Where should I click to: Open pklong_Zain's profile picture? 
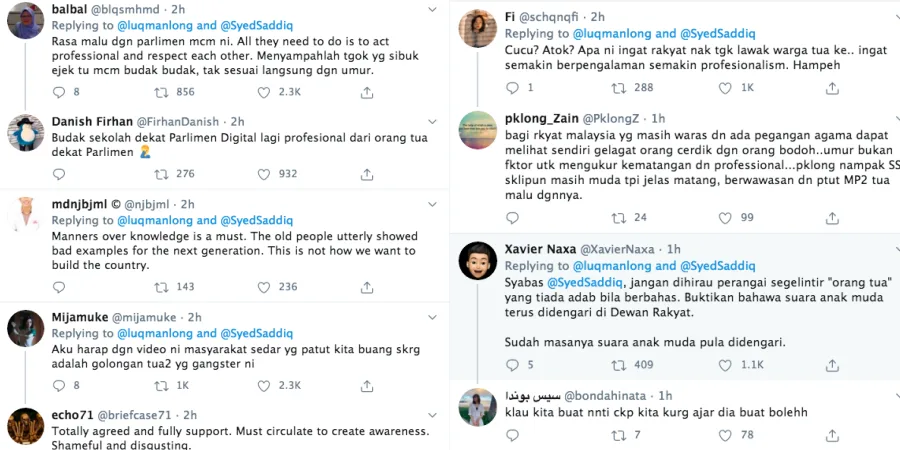tap(477, 129)
